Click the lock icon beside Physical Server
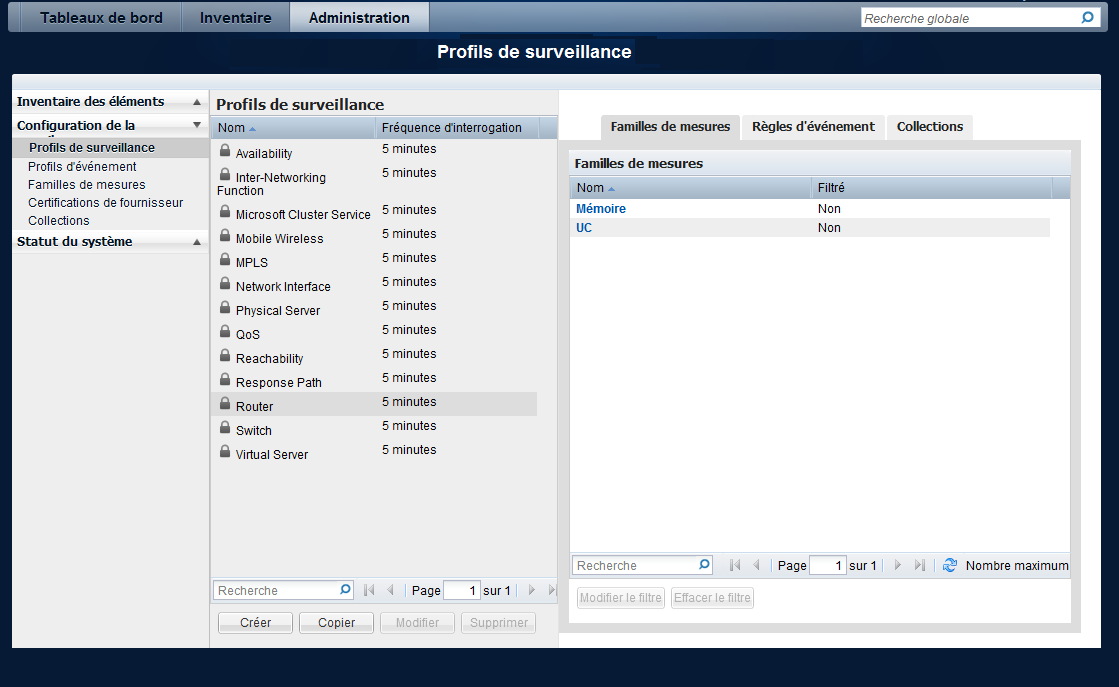Image resolution: width=1119 pixels, height=687 pixels. click(x=225, y=307)
